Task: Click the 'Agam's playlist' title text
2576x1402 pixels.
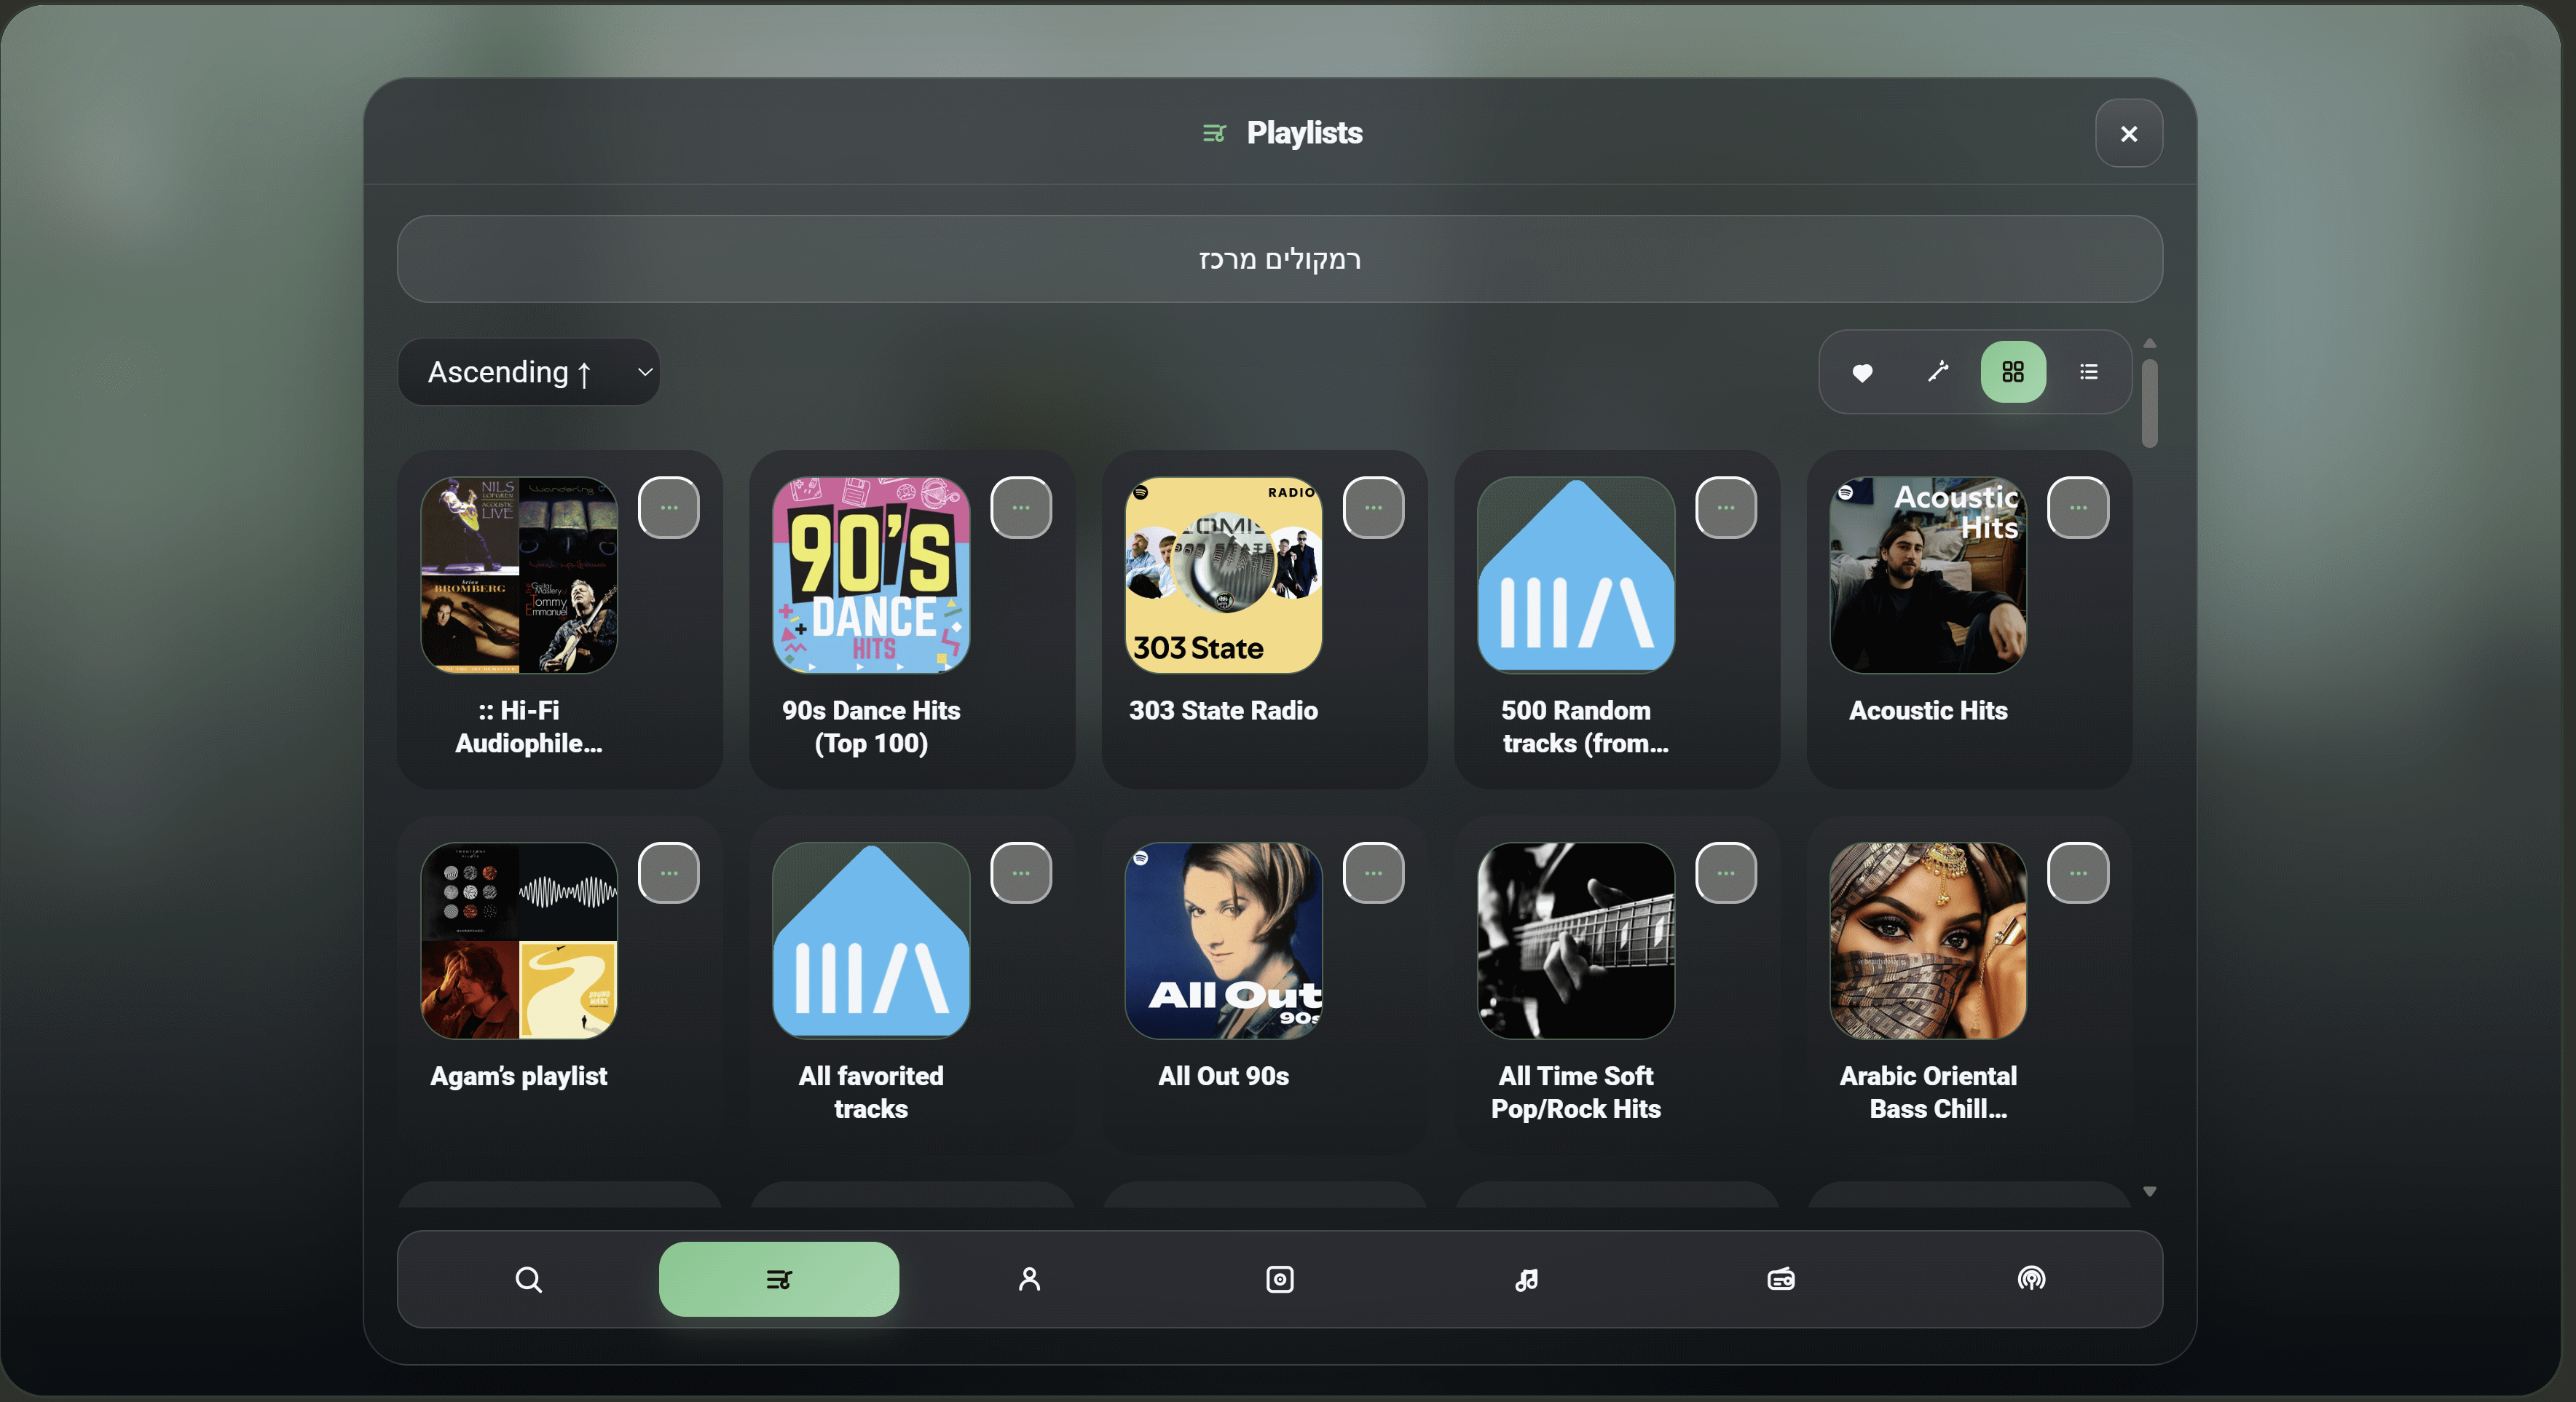Action: point(519,1076)
